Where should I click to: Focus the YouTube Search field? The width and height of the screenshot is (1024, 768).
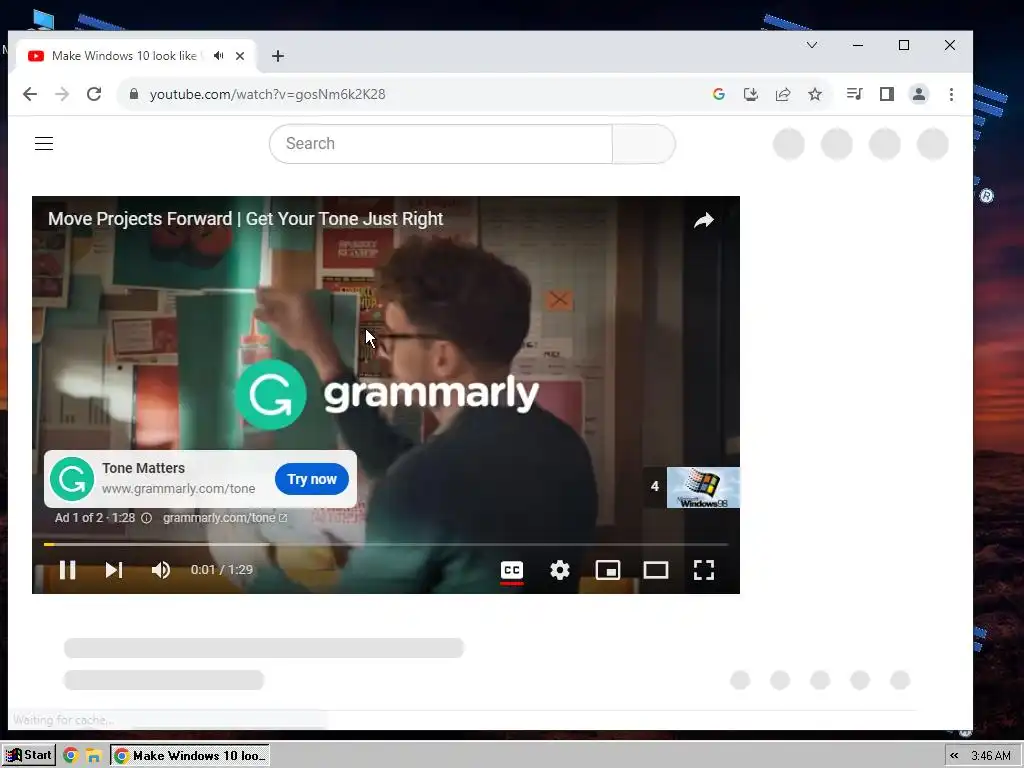(441, 144)
